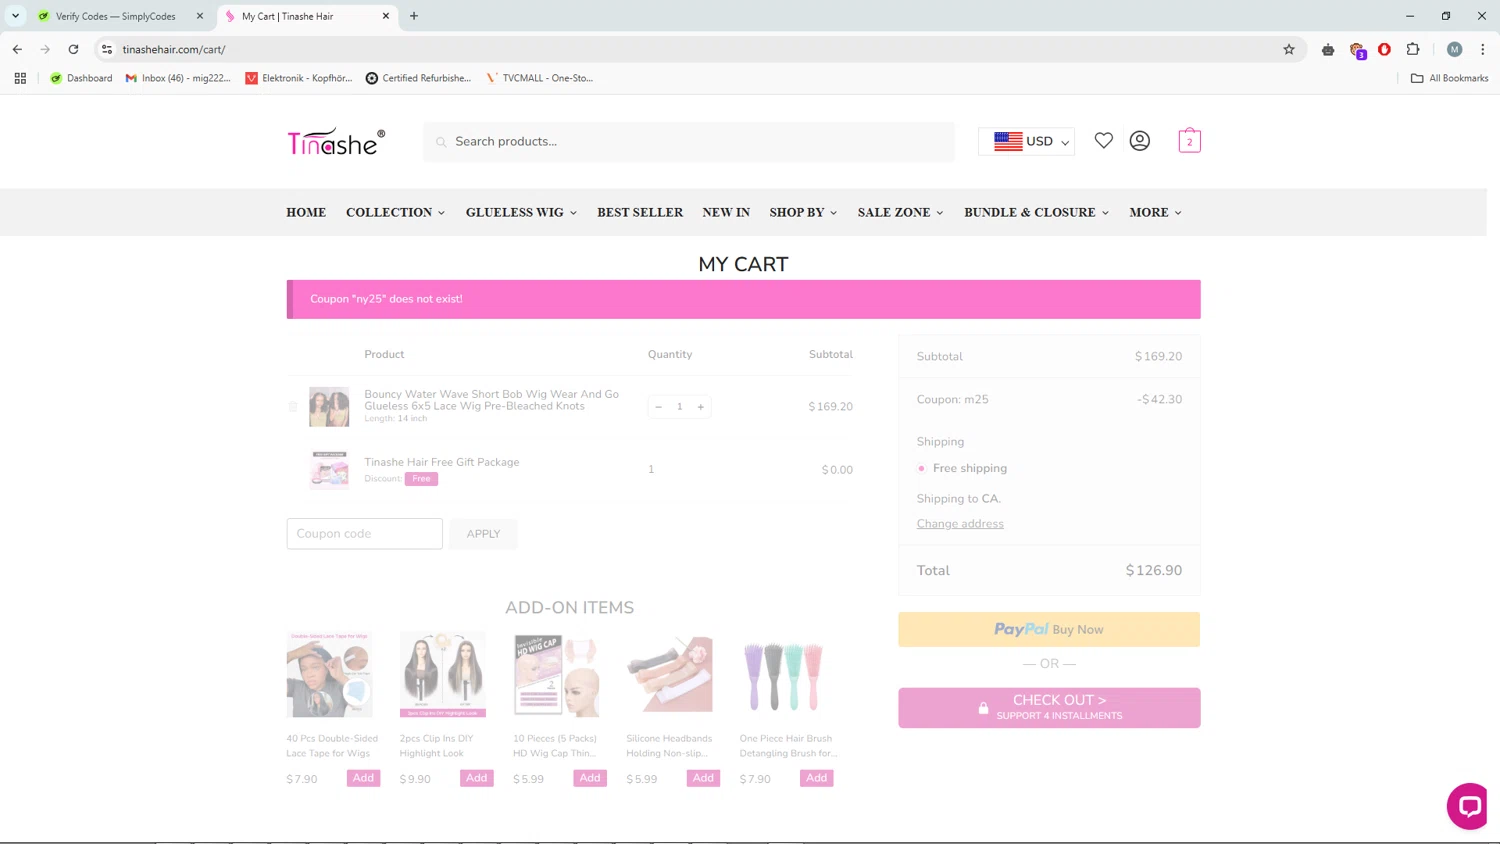Close the My Cart tab

point(386,16)
